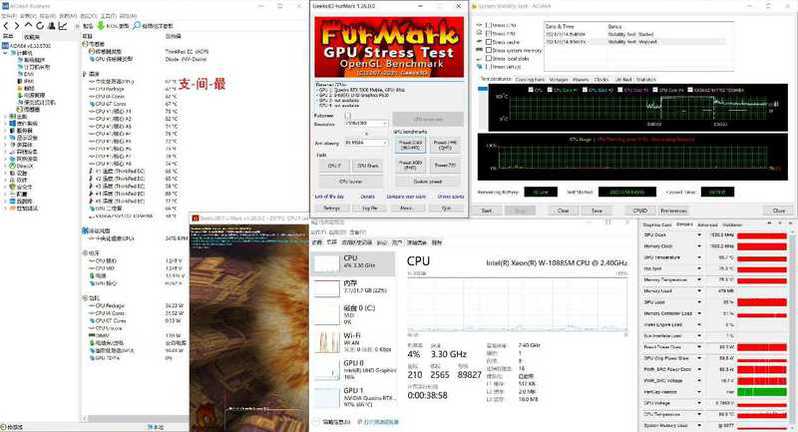798x432 pixels.
Task: Switch to 收藏夹 Favorites tab in AIDA64
Action: click(x=32, y=37)
